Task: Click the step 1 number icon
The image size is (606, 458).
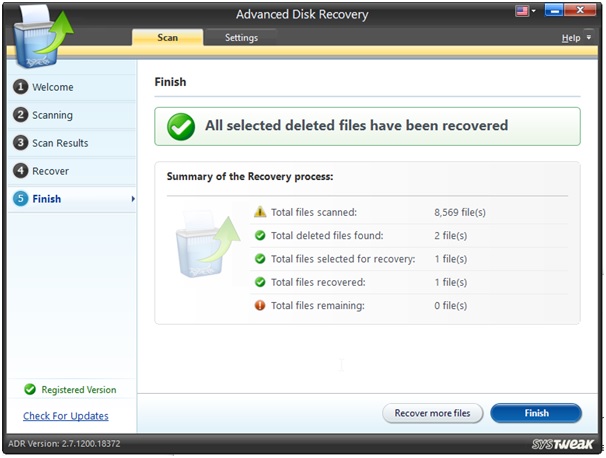Action: 20,87
